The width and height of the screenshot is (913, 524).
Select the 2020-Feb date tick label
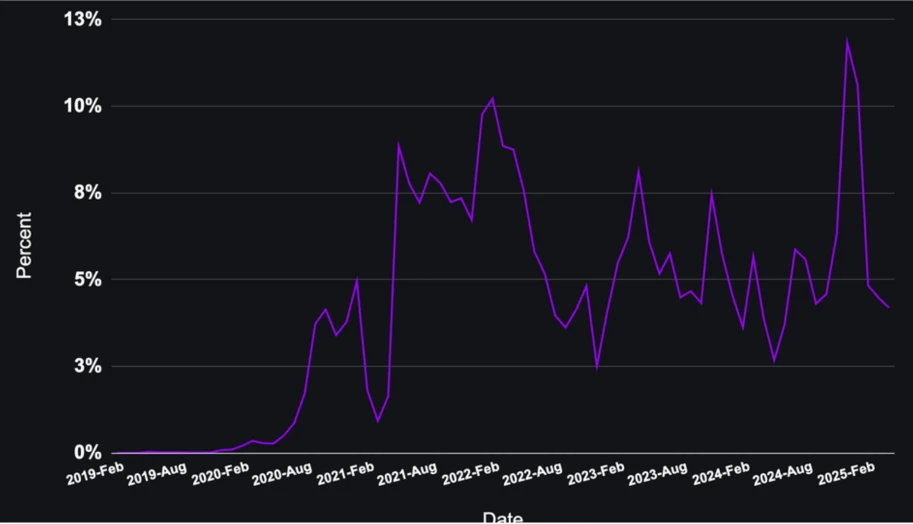pyautogui.click(x=220, y=474)
